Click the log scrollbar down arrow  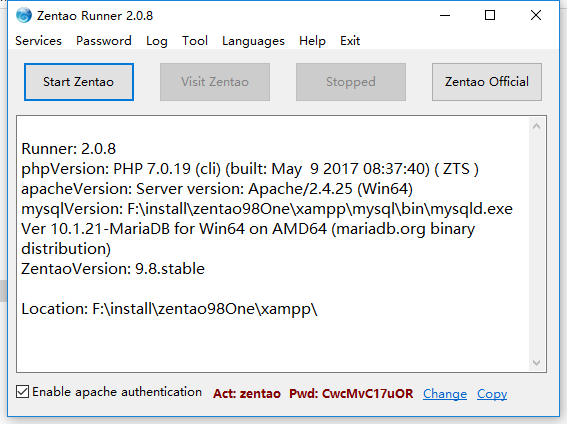pyautogui.click(x=536, y=363)
